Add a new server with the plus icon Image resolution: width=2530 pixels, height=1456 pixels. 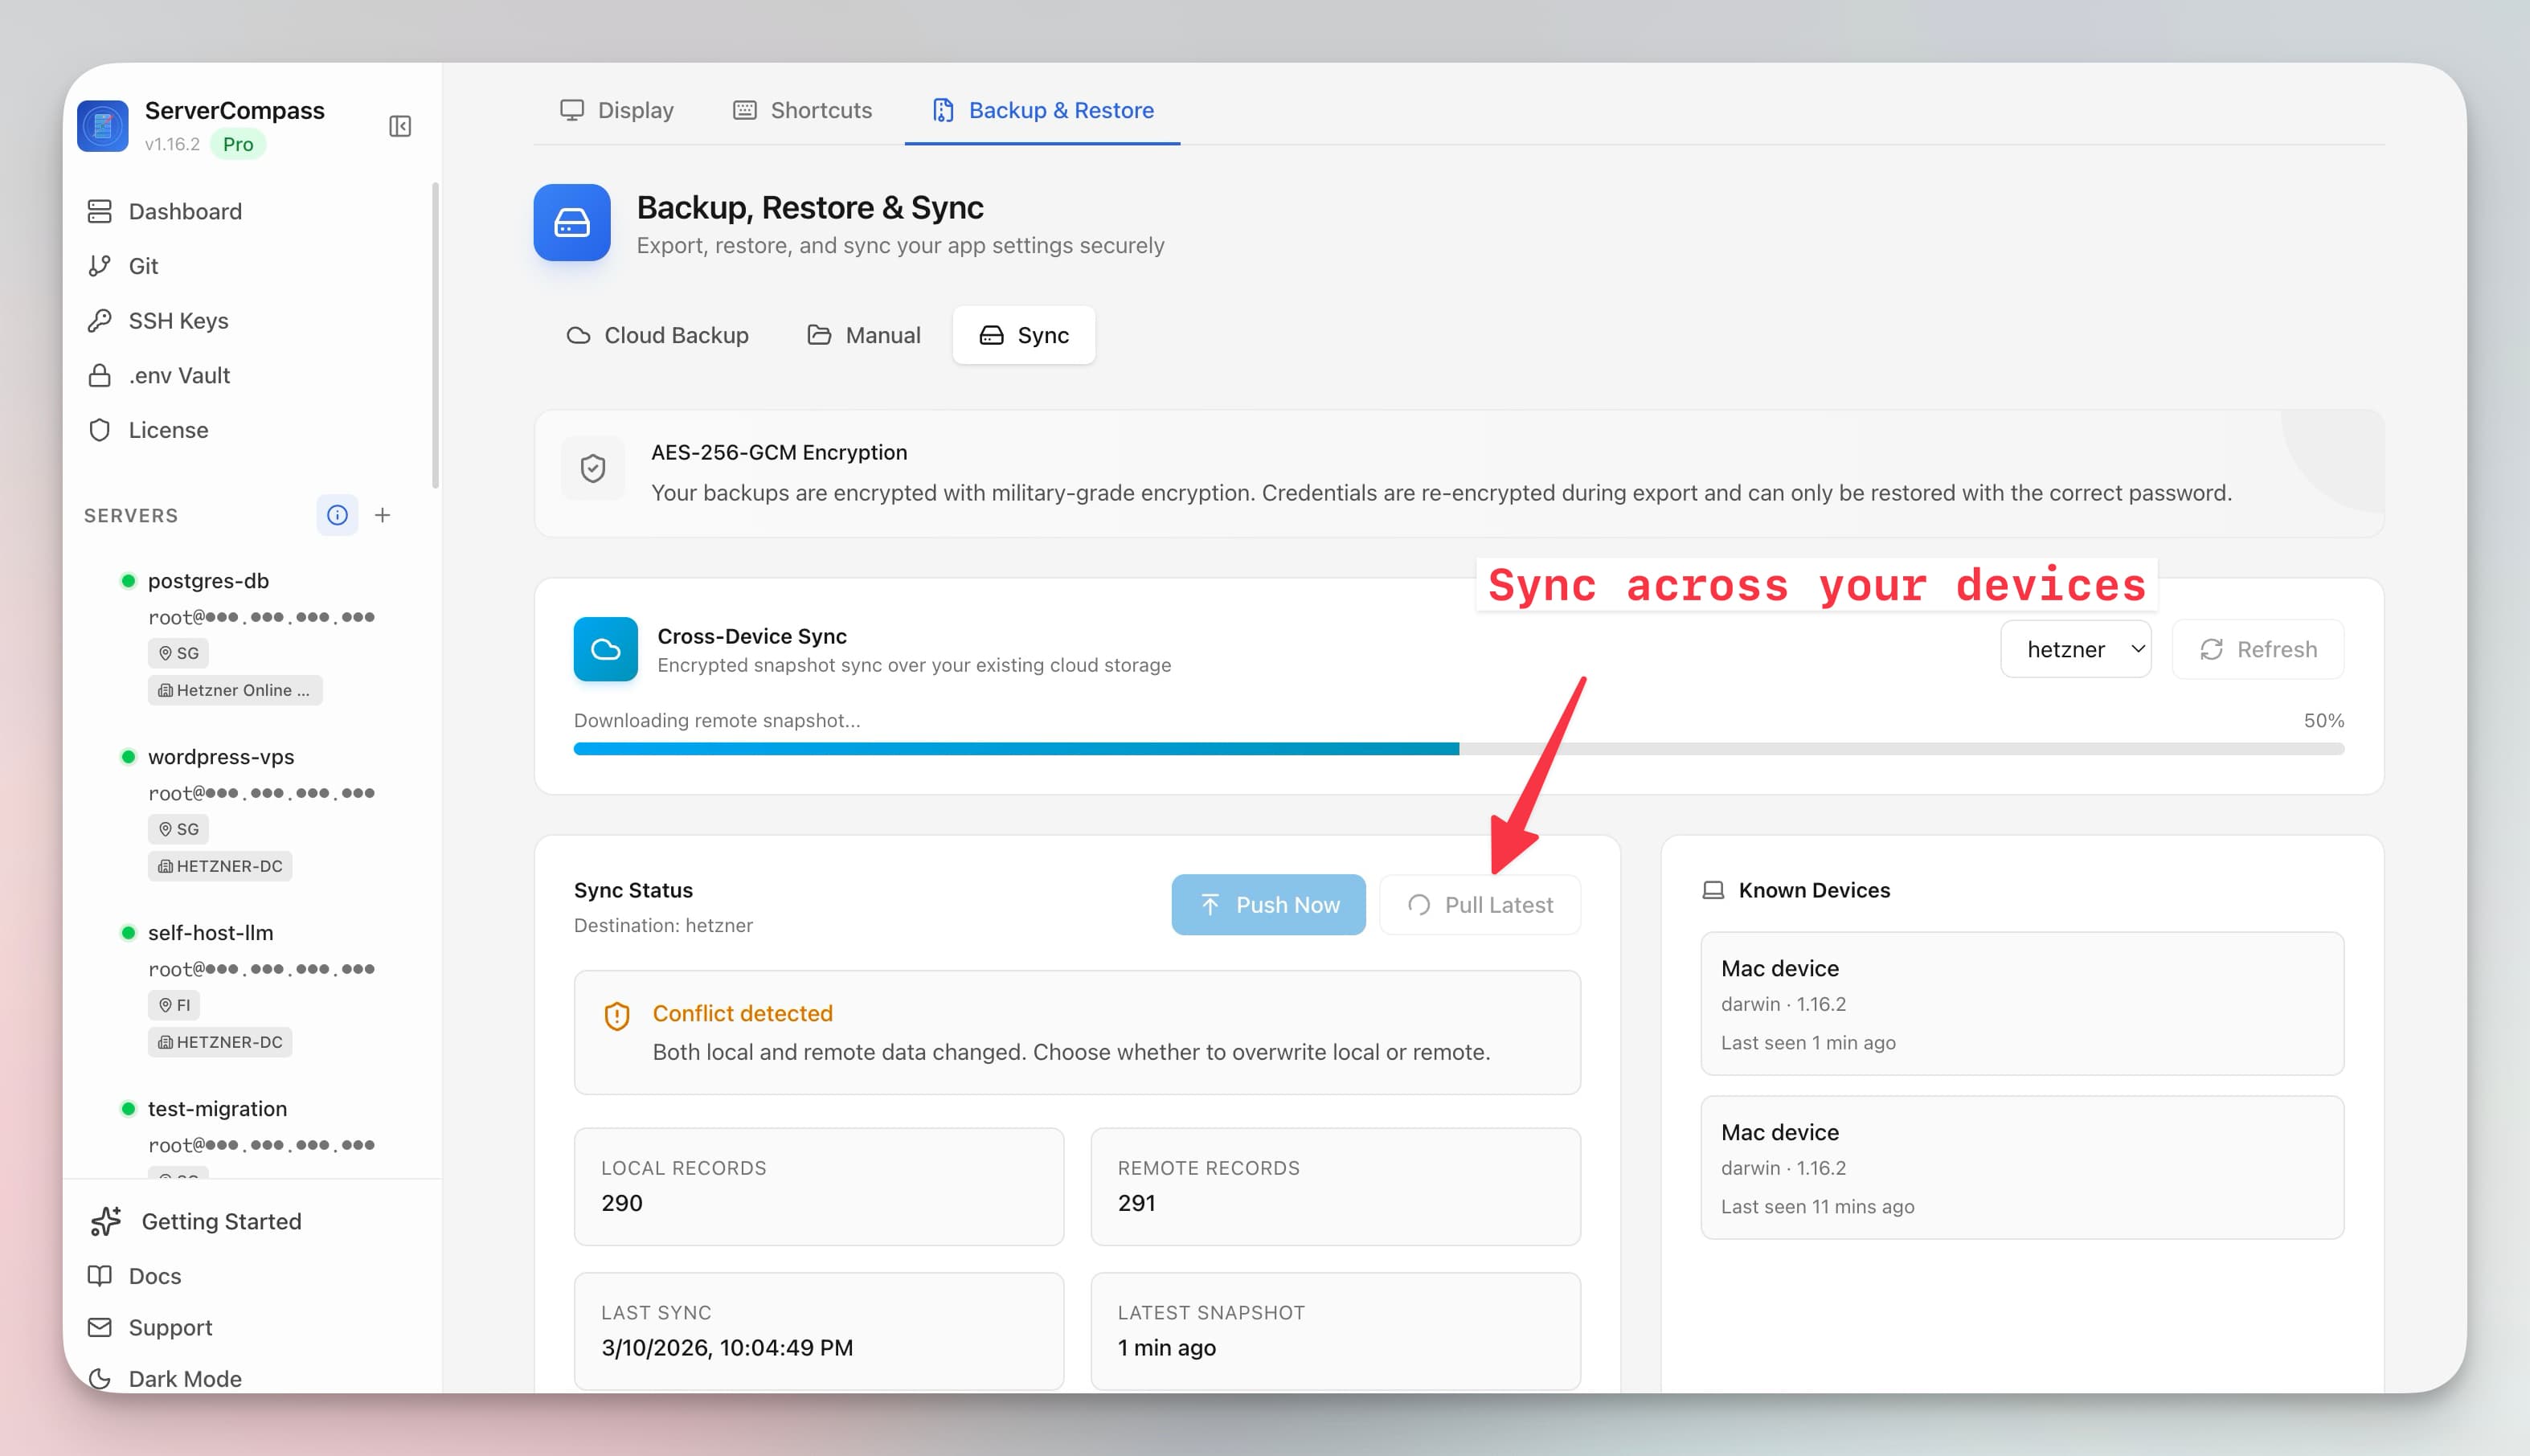click(383, 515)
